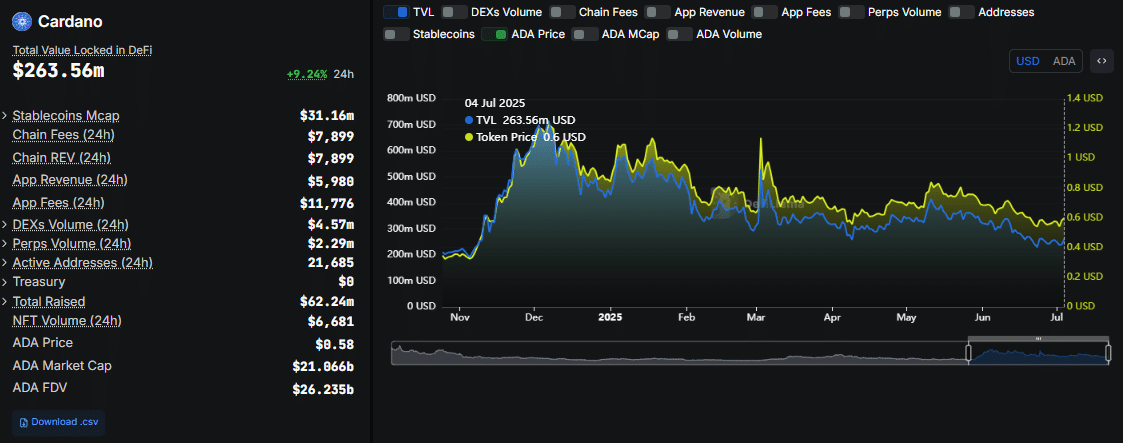Image resolution: width=1123 pixels, height=443 pixels.
Task: Enable the App Revenue series
Action: point(657,12)
